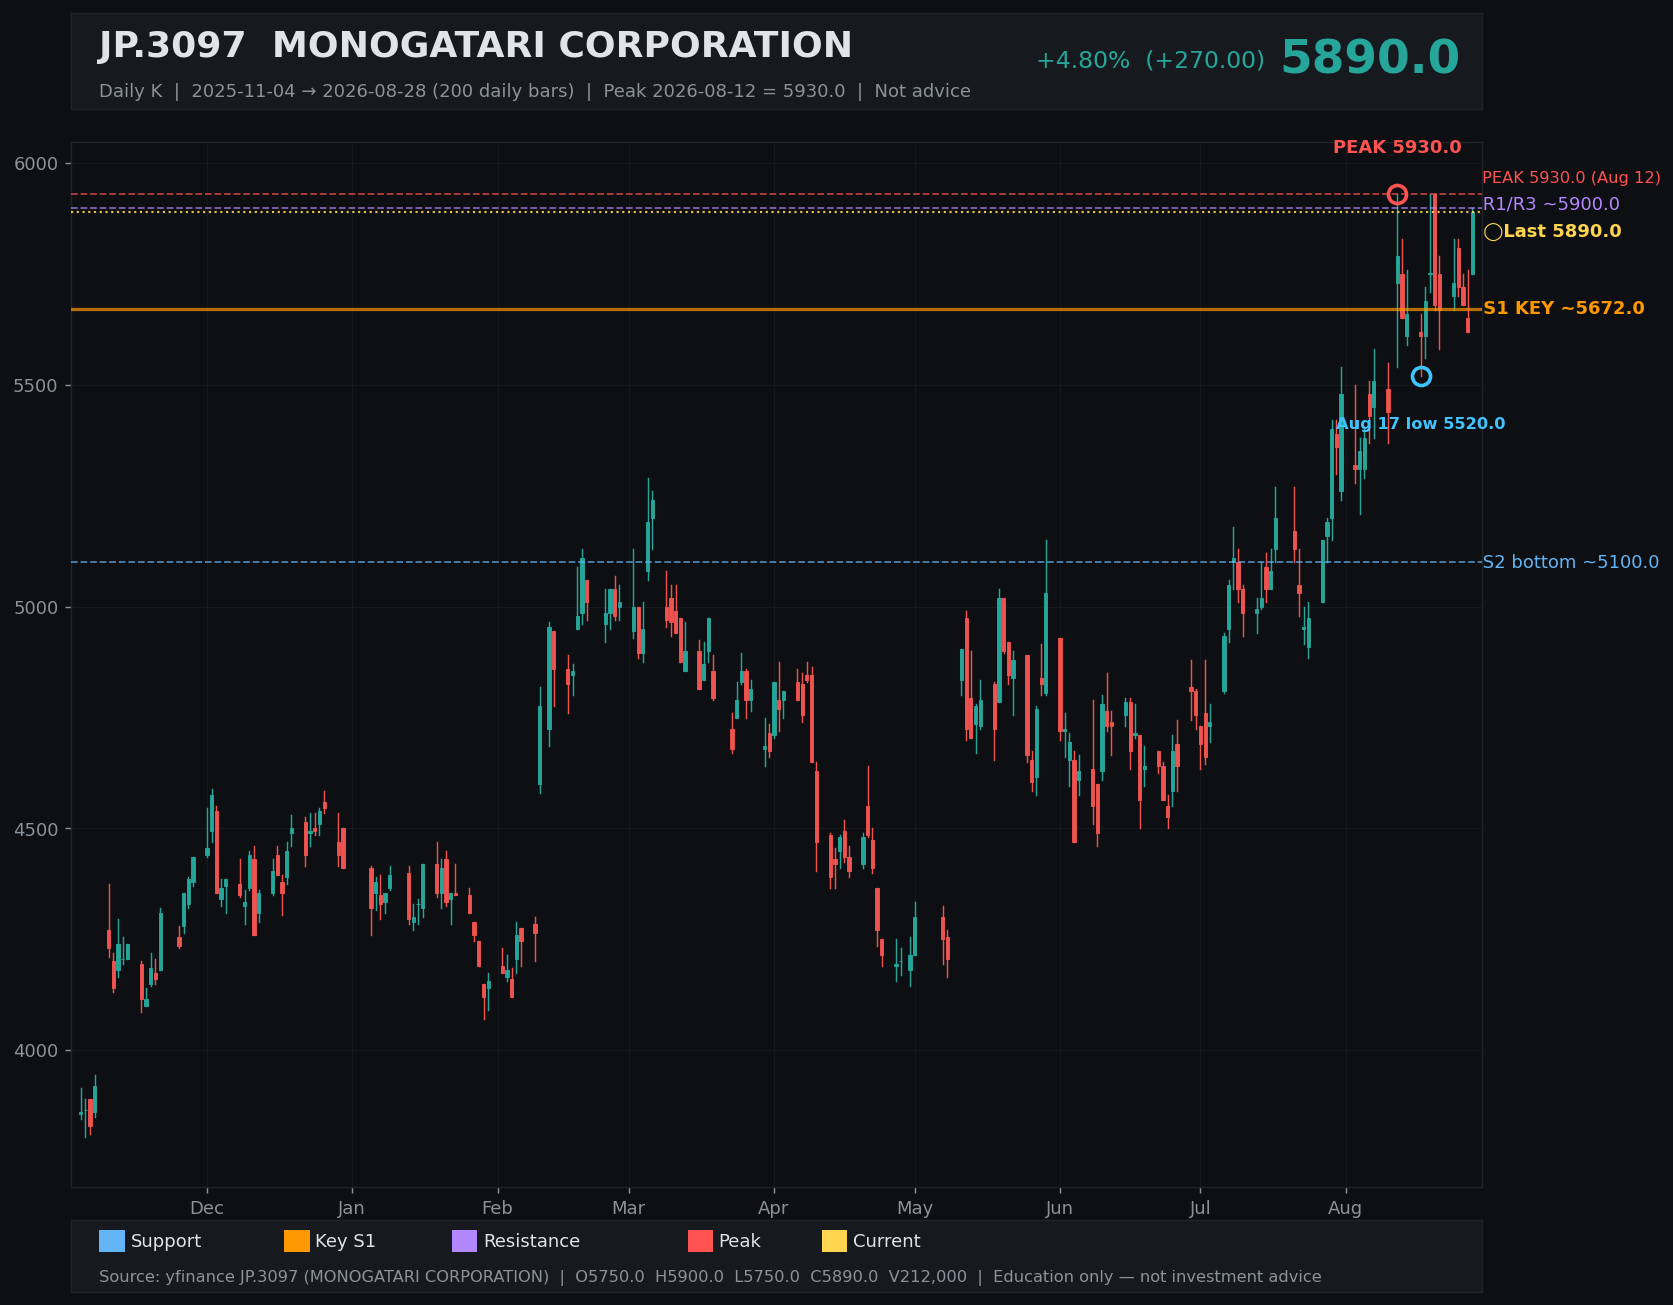The height and width of the screenshot is (1305, 1673).
Task: Click the Peak legend label
Action: point(740,1241)
